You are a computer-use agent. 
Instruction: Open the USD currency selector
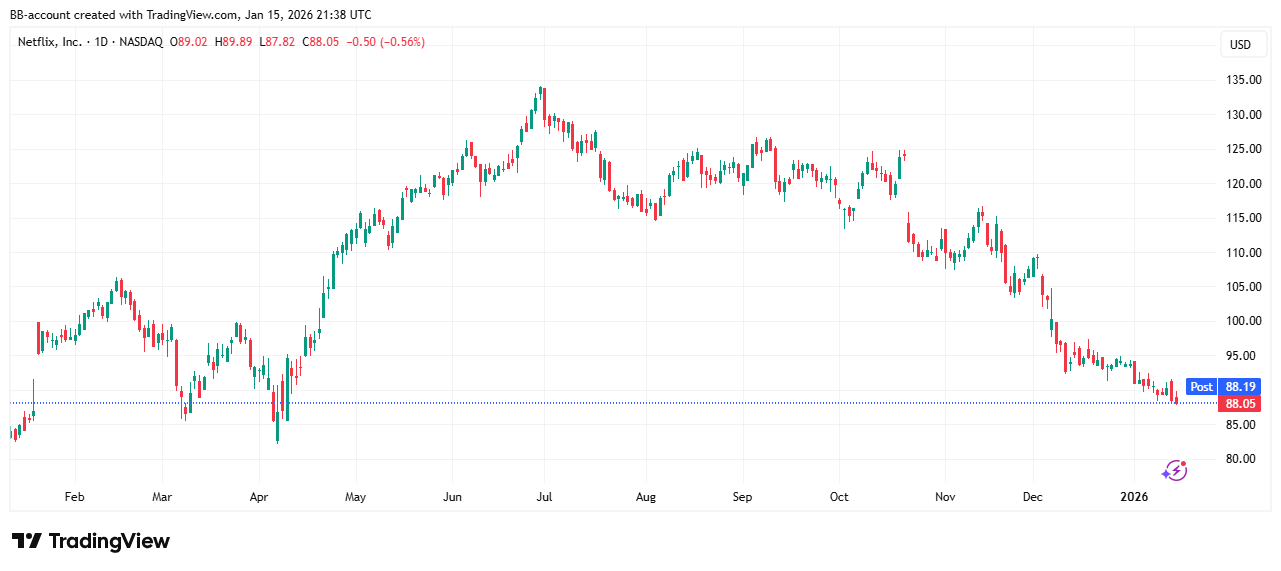pos(1240,44)
